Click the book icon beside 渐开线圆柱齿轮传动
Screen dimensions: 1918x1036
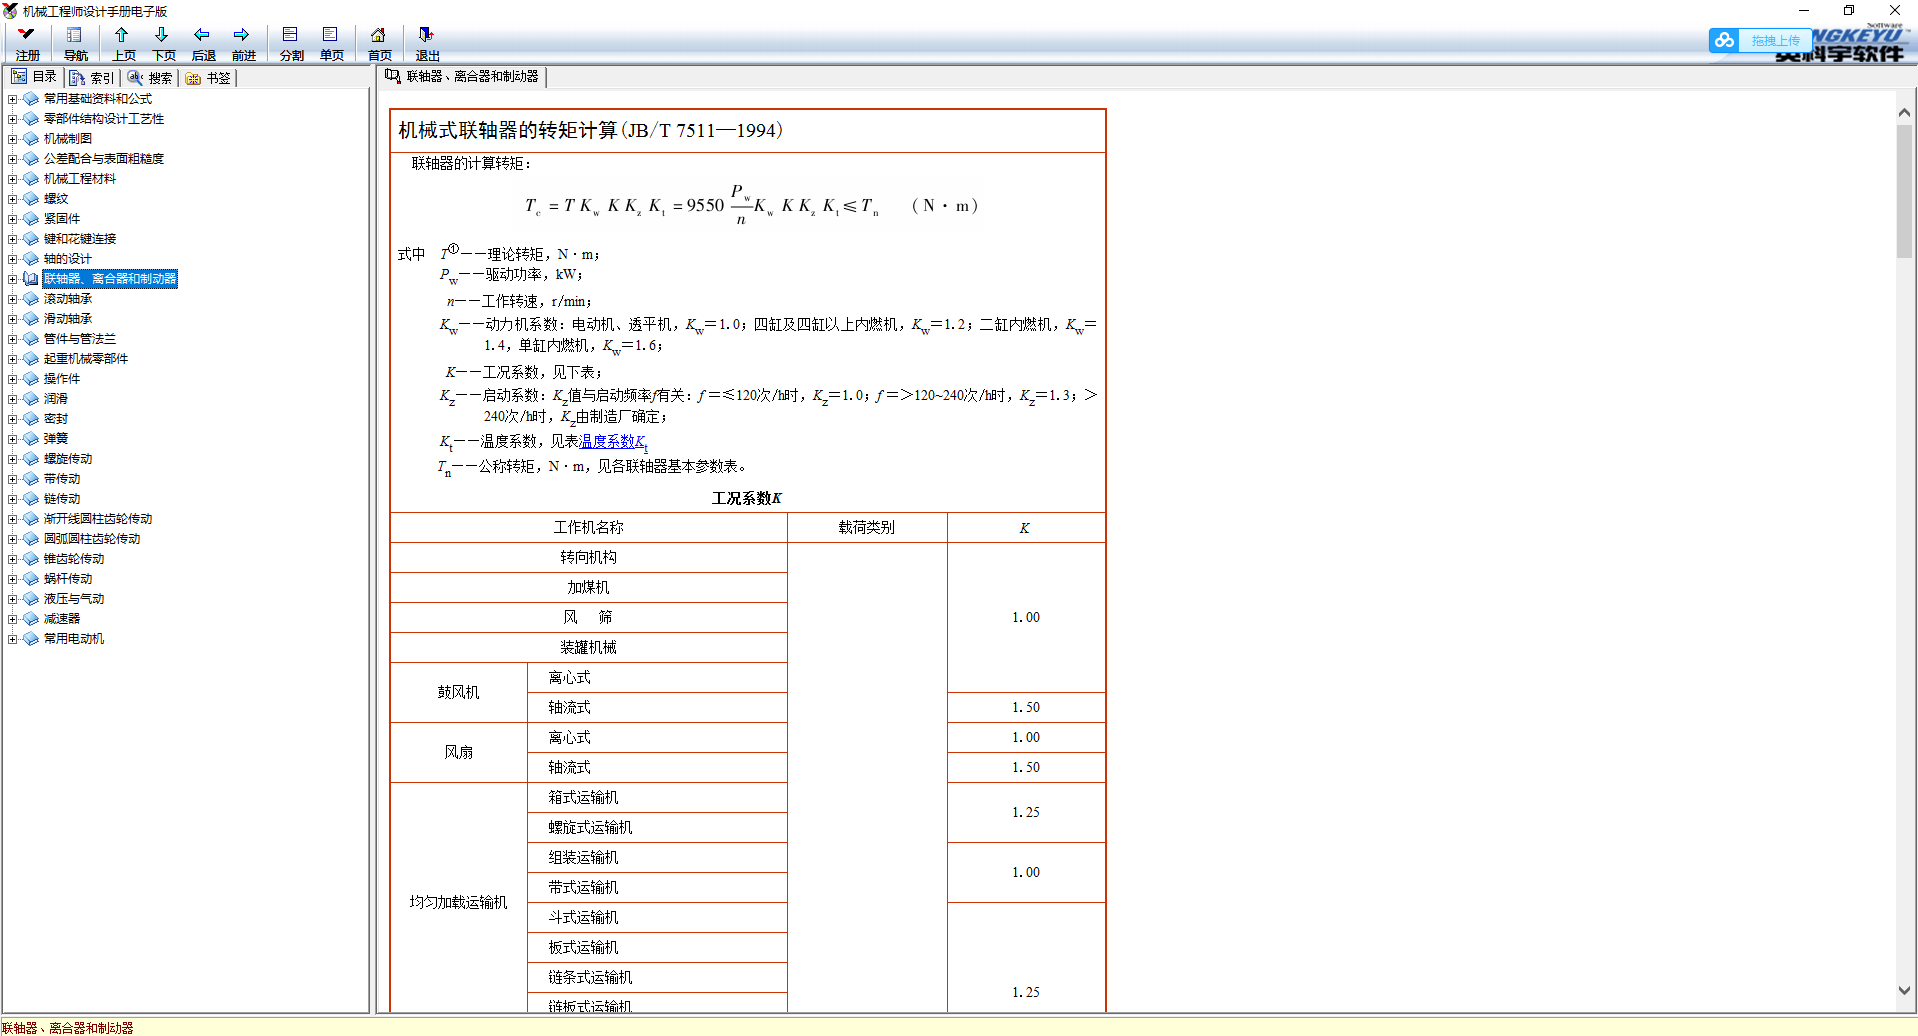[31, 519]
